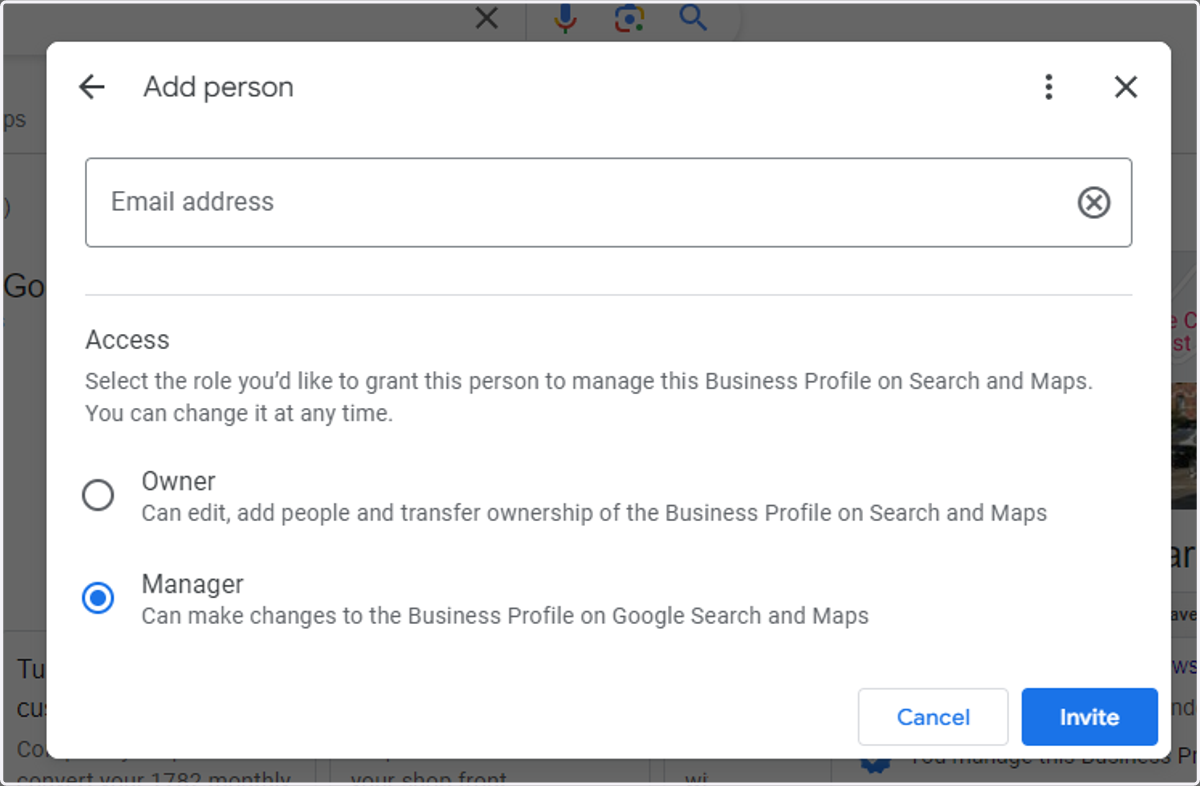Select the Manager role radio button
The width and height of the screenshot is (1200, 786).
[98, 598]
